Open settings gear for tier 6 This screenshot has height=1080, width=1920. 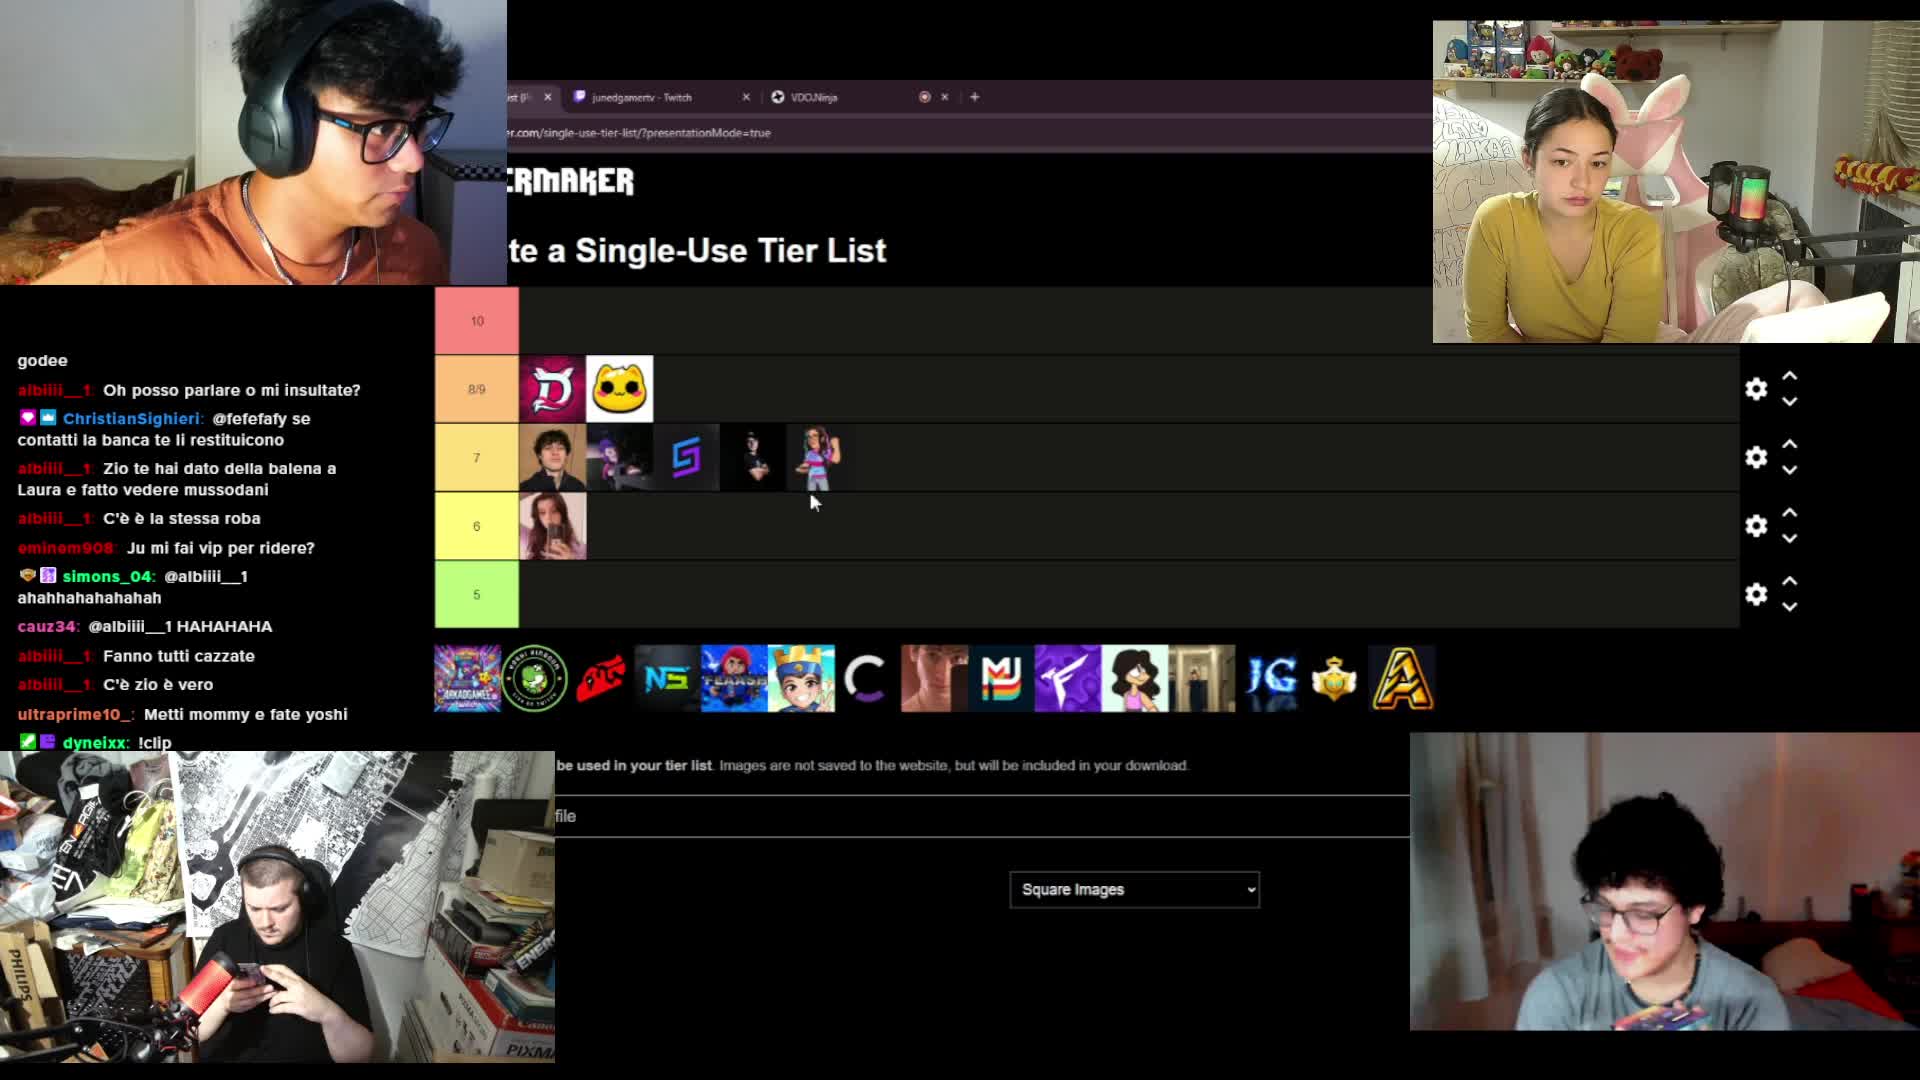pos(1756,526)
